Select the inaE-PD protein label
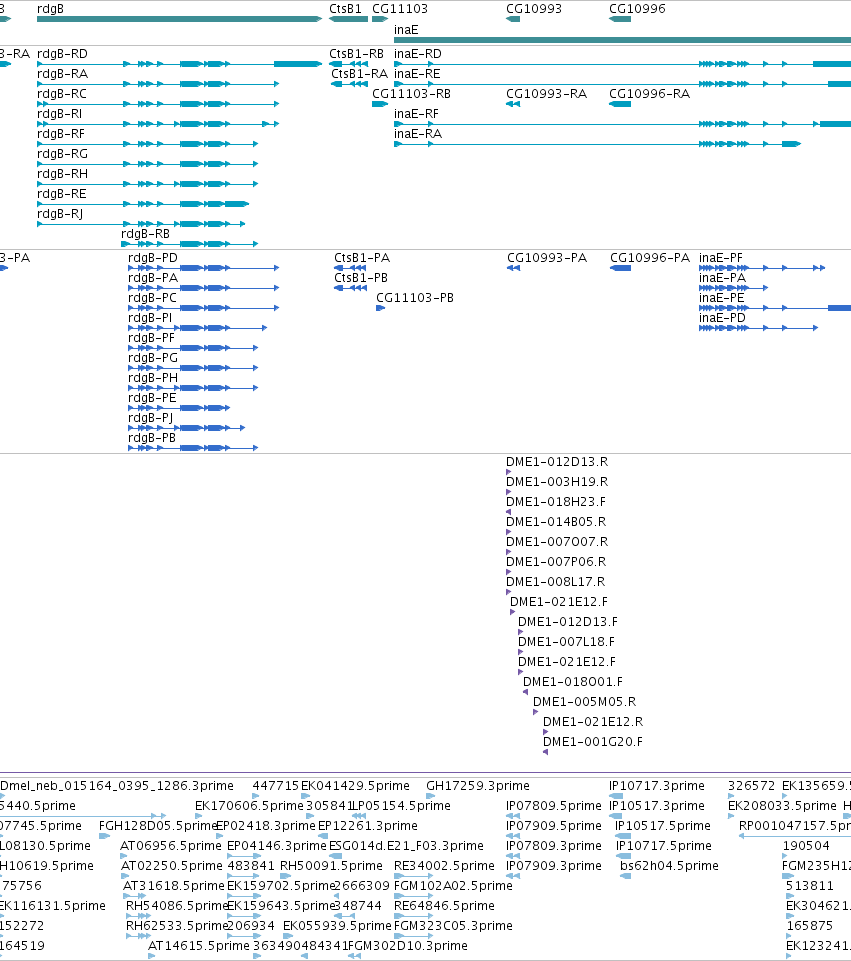This screenshot has width=851, height=961. pyautogui.click(x=722, y=317)
